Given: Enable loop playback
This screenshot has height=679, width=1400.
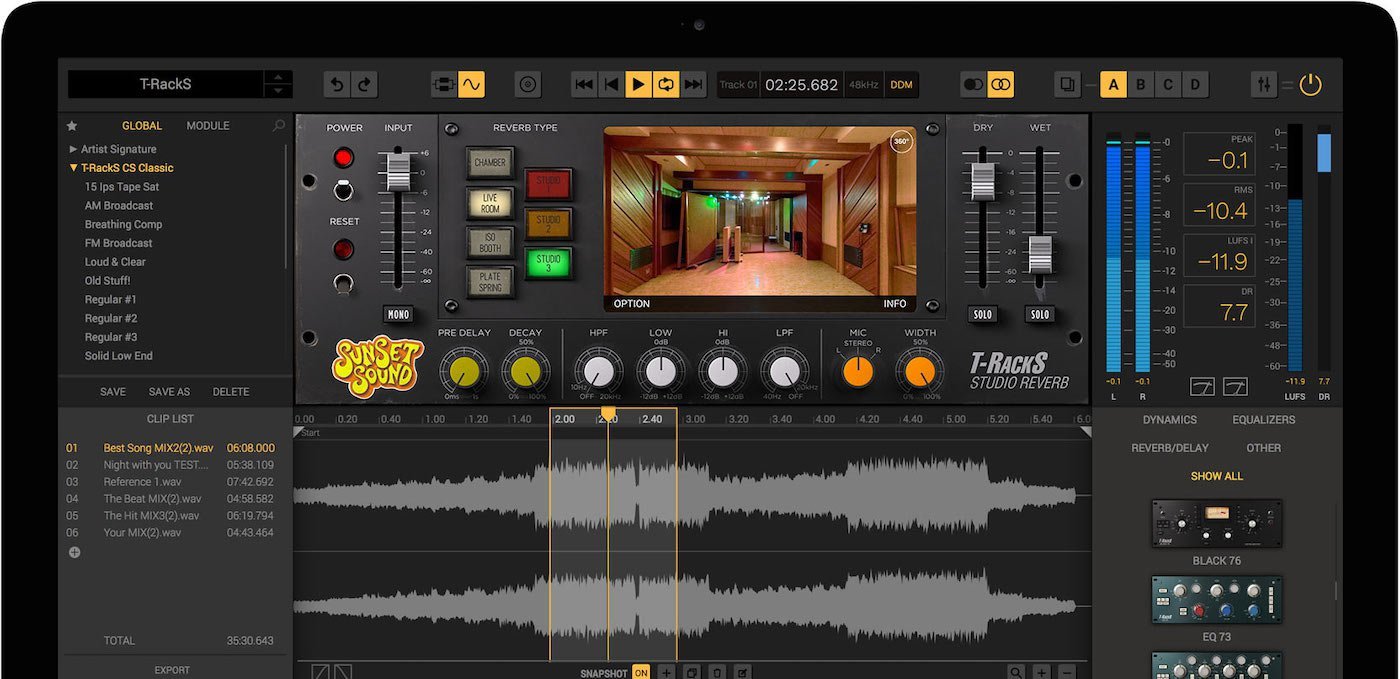Looking at the screenshot, I should click(x=665, y=85).
